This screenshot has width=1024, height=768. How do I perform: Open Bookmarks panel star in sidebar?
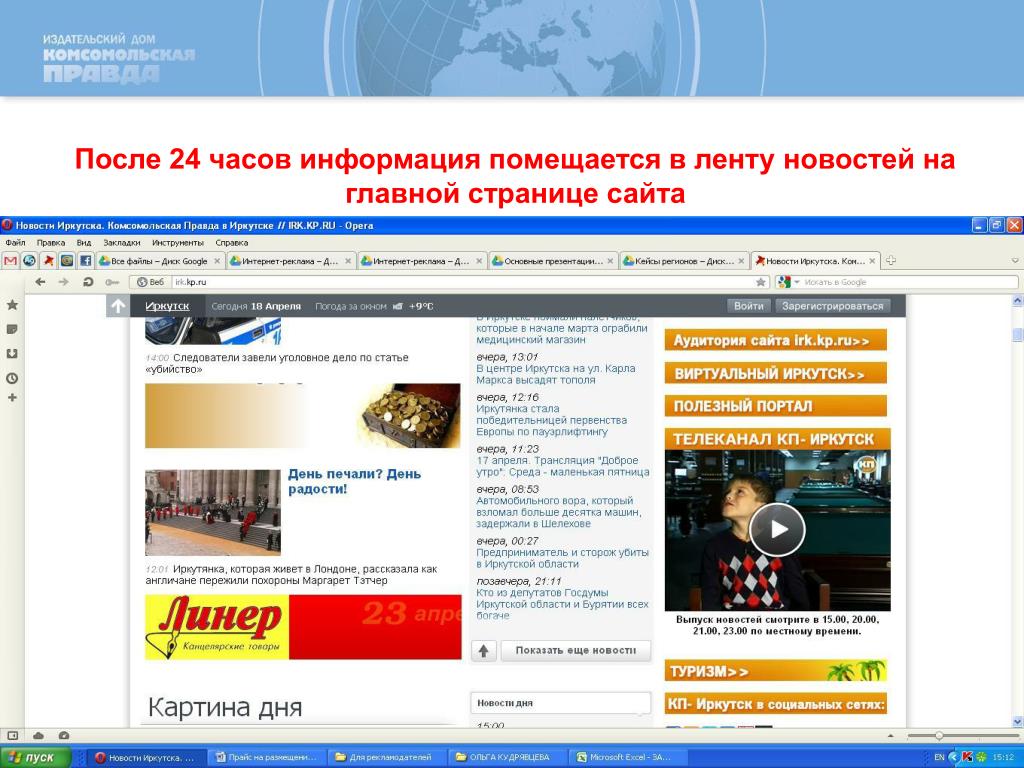coord(12,305)
